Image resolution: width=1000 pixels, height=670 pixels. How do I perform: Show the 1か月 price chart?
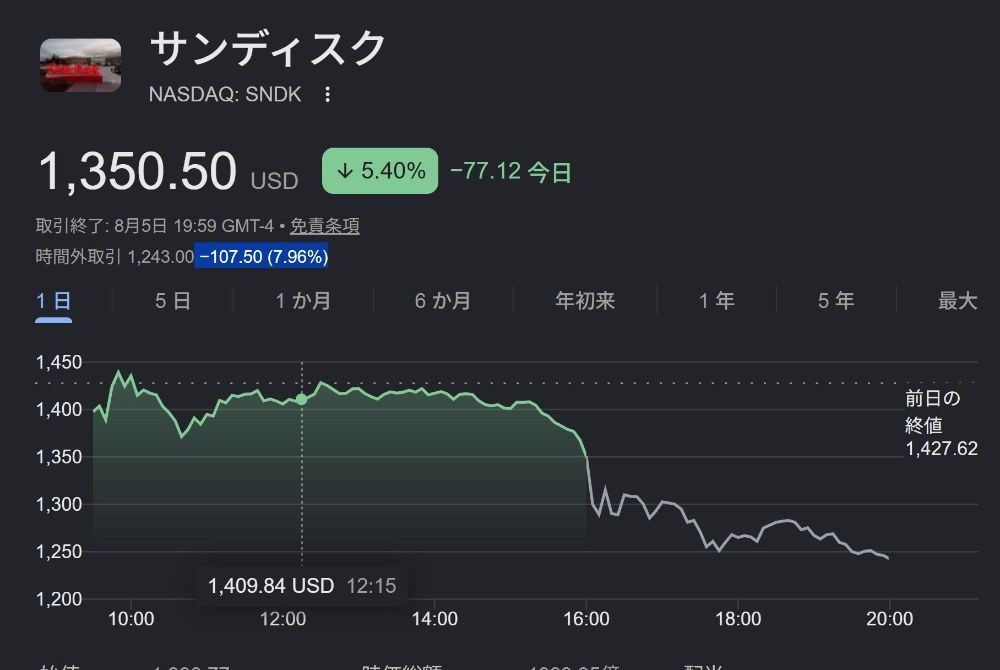point(303,301)
